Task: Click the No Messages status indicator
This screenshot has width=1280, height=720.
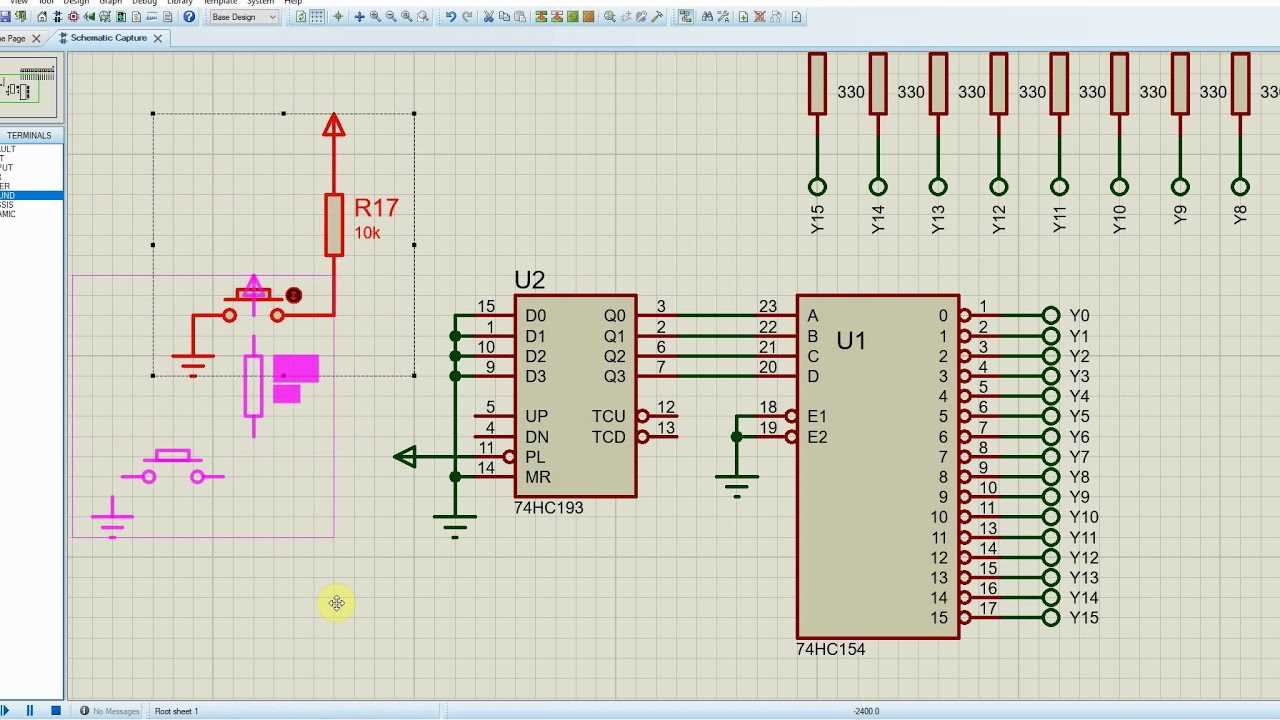Action: click(x=110, y=711)
